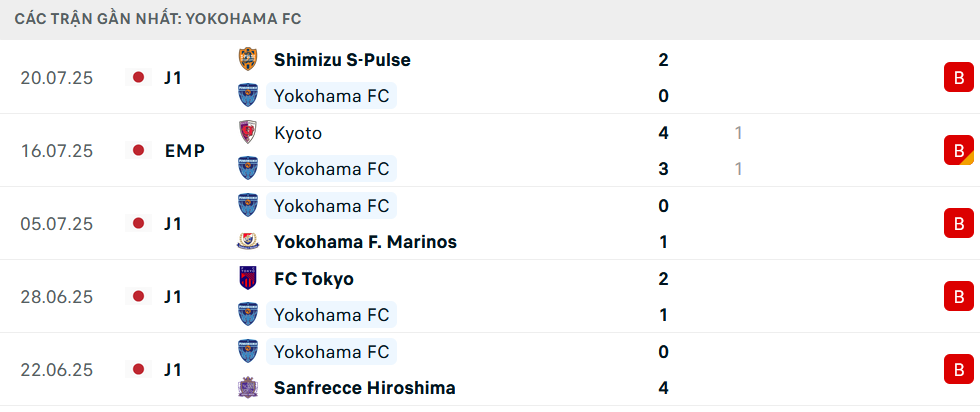Click the Kyoto team crest icon
980x412 pixels.
[248, 133]
